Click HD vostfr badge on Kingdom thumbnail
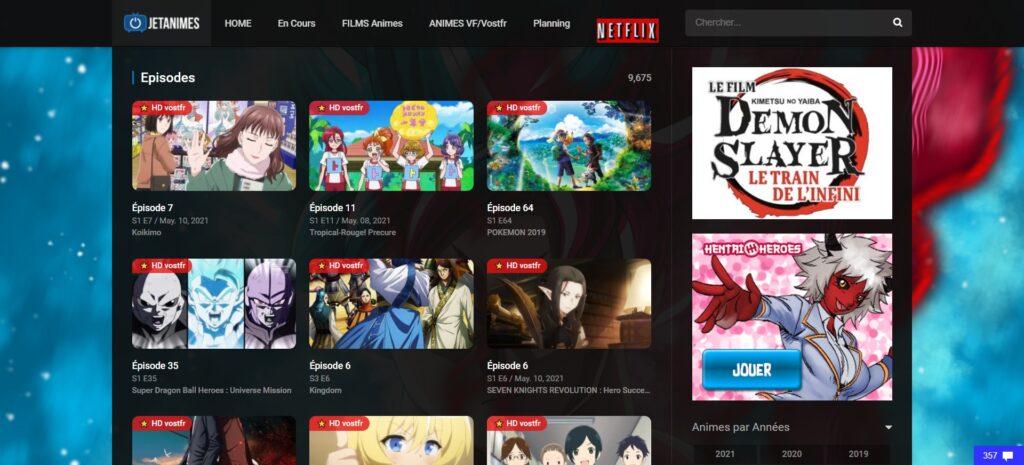Viewport: 1024px width, 465px height. coord(339,266)
